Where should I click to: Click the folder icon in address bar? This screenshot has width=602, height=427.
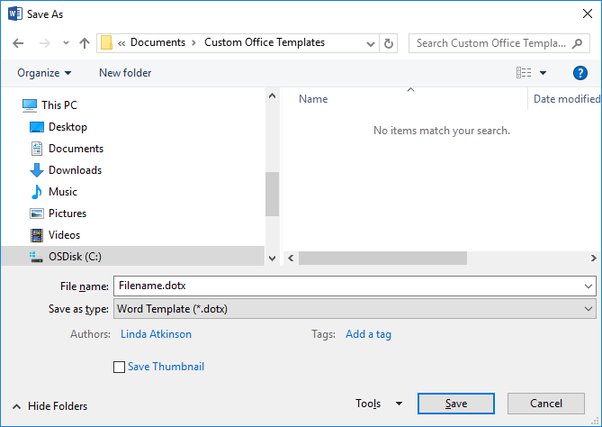[x=106, y=43]
